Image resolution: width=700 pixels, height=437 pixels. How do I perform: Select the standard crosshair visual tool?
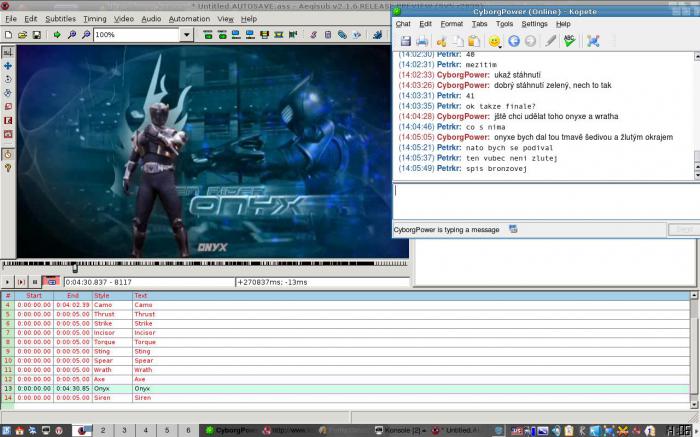pyautogui.click(x=8, y=52)
